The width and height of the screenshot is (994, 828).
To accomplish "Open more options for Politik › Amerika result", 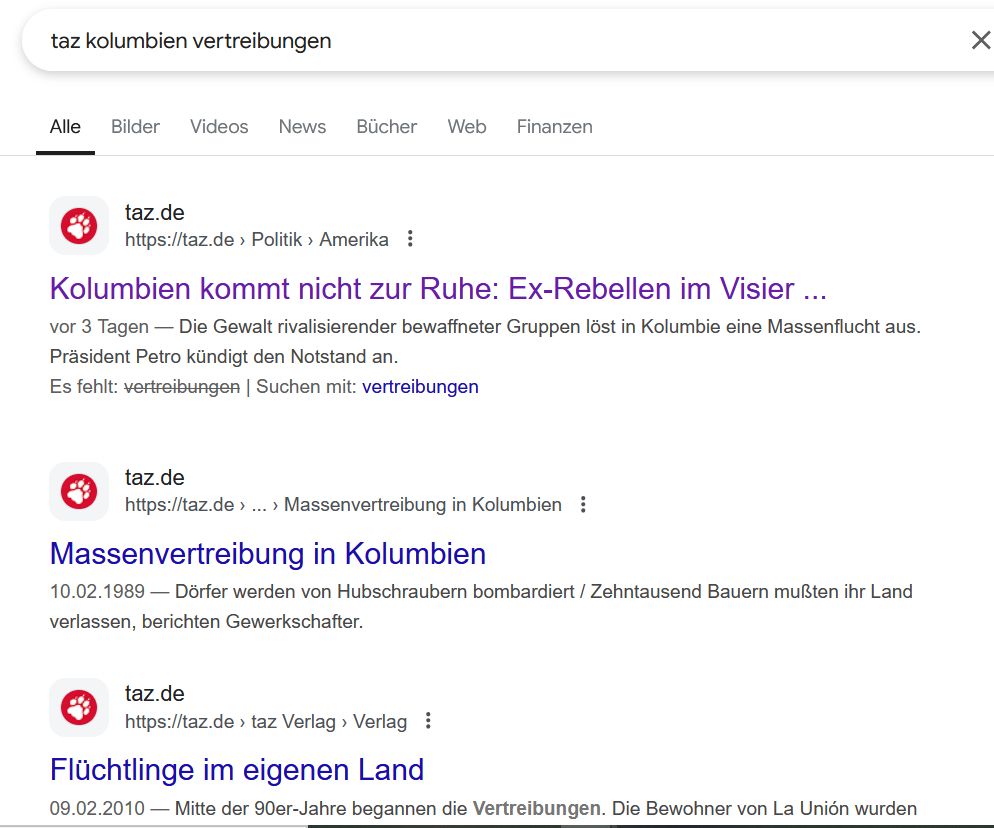I will coord(410,239).
